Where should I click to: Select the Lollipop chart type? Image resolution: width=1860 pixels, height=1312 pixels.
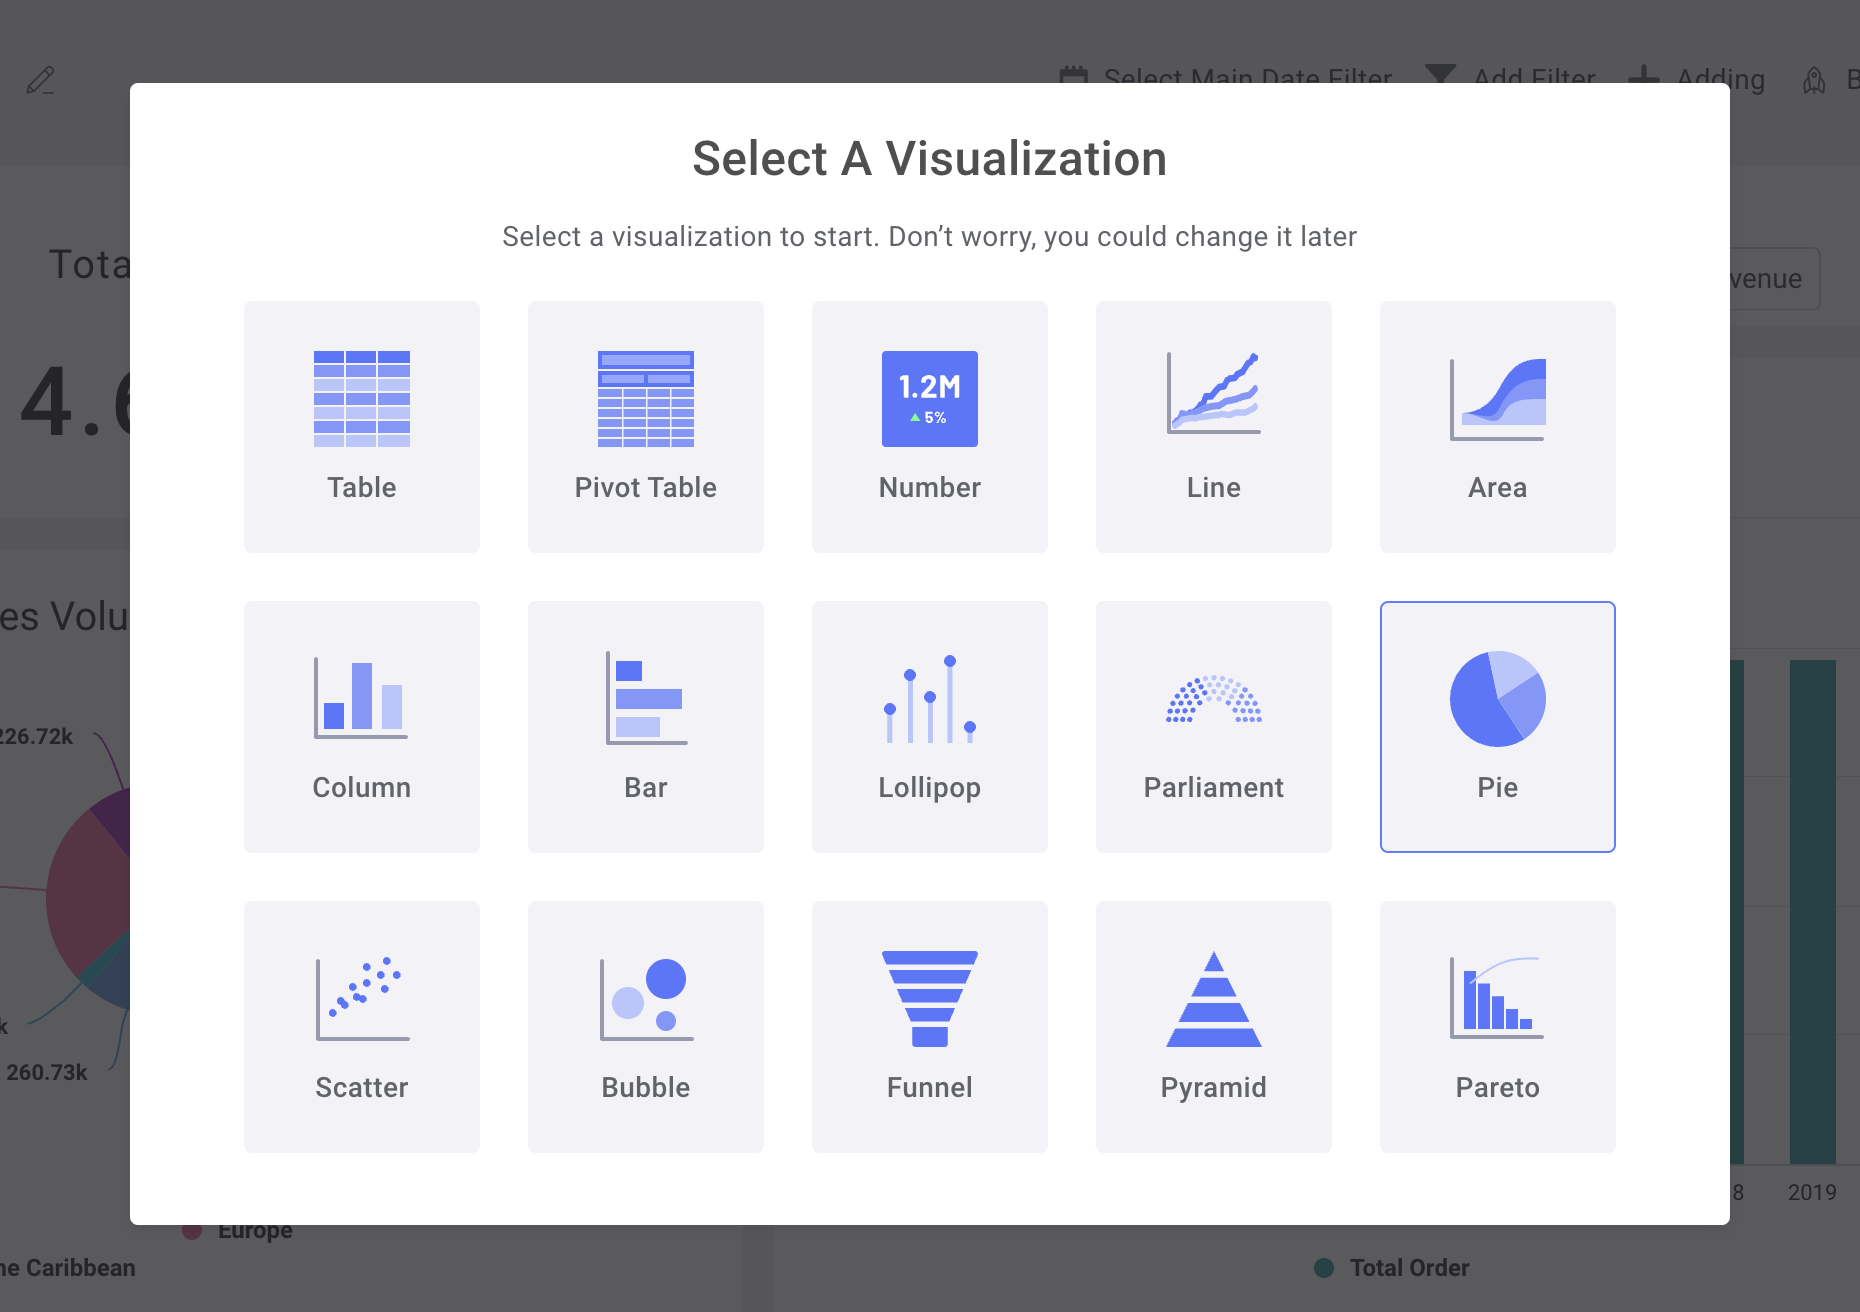pyautogui.click(x=929, y=727)
